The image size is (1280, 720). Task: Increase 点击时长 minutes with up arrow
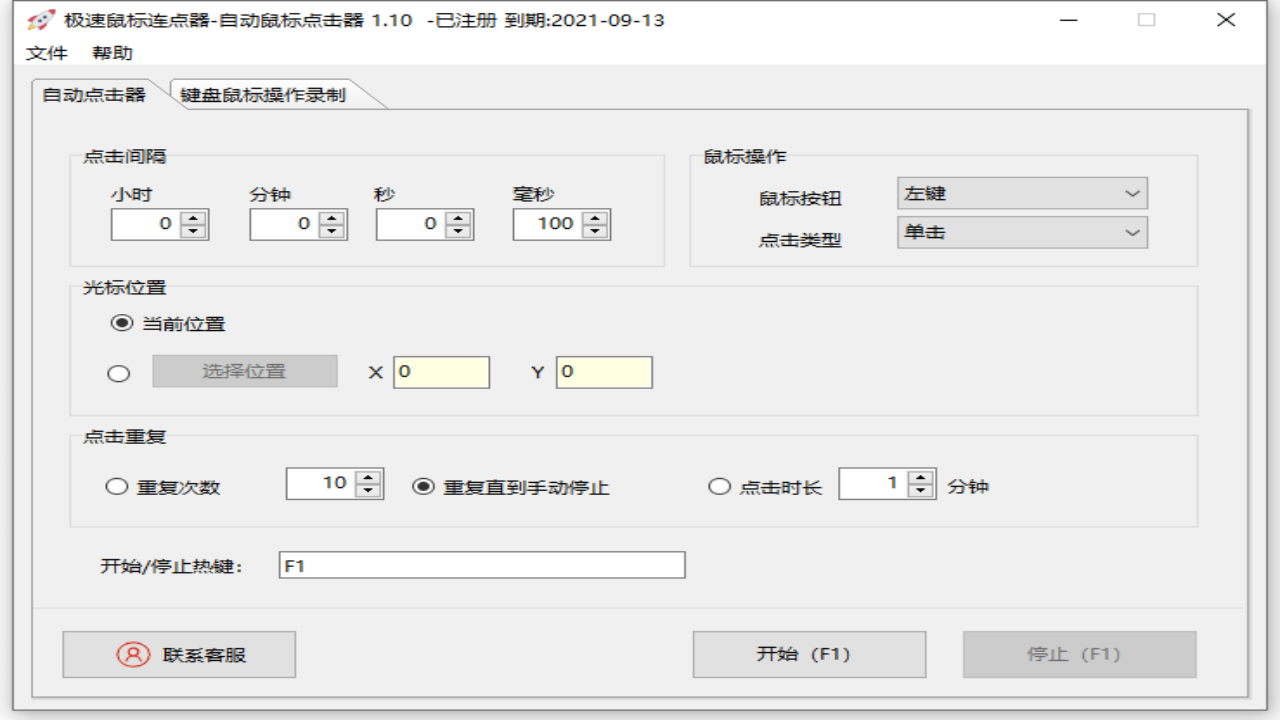click(921, 477)
